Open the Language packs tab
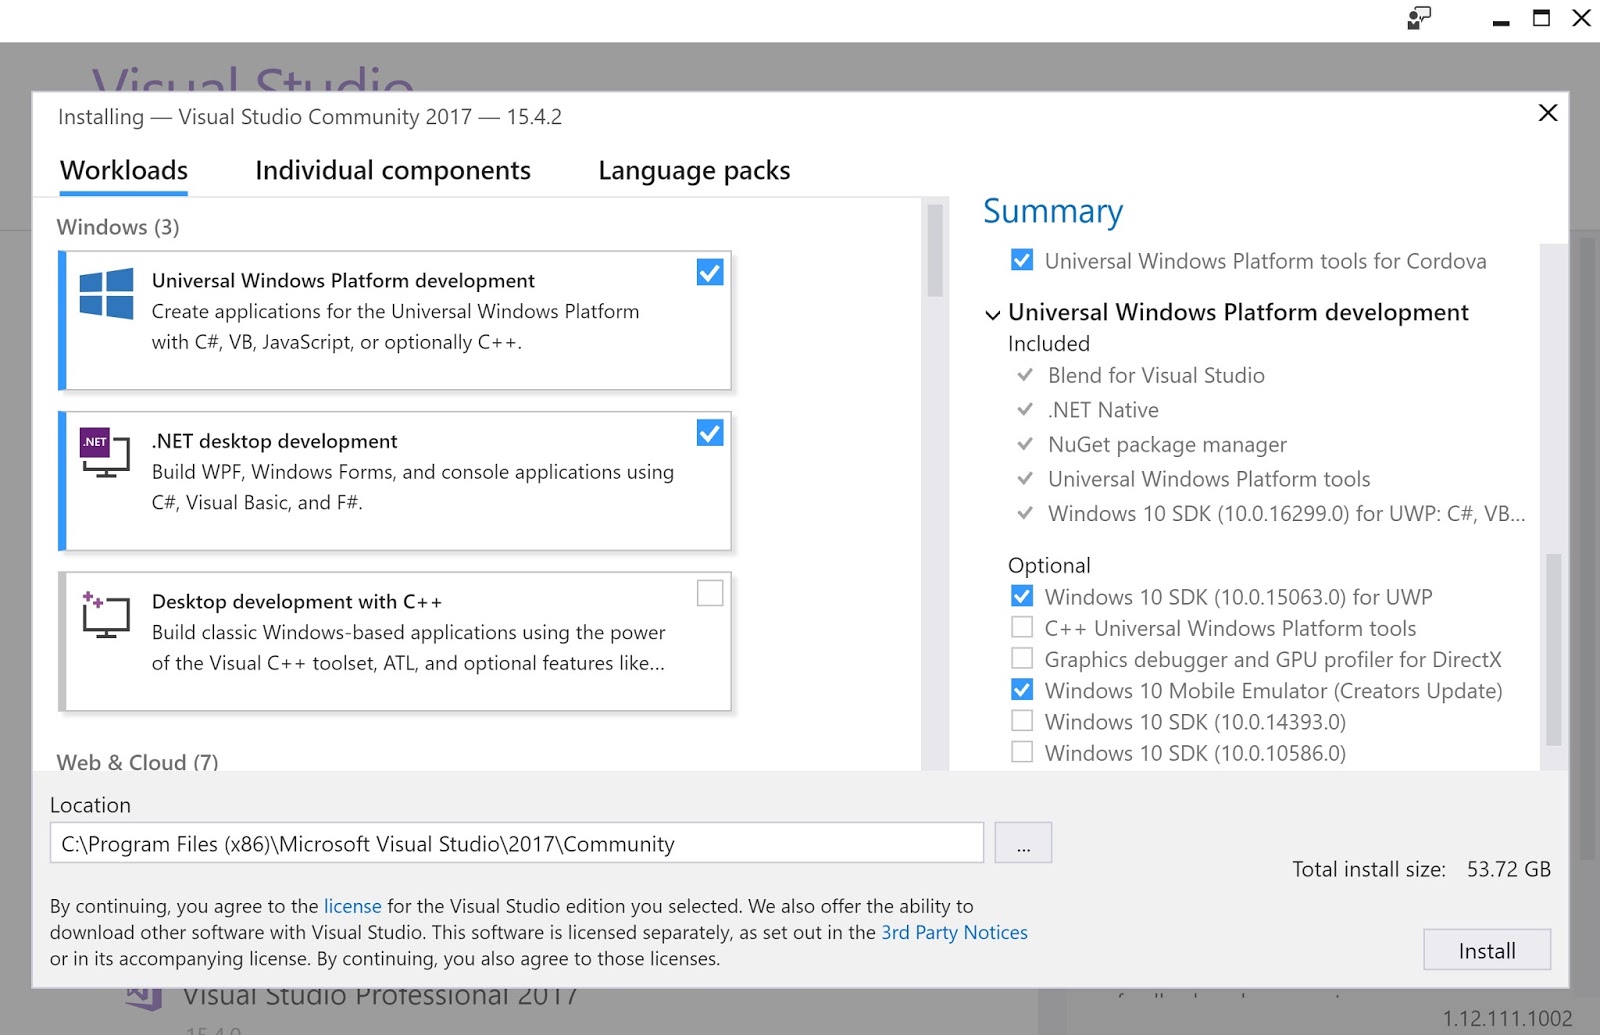This screenshot has height=1035, width=1600. pyautogui.click(x=694, y=170)
